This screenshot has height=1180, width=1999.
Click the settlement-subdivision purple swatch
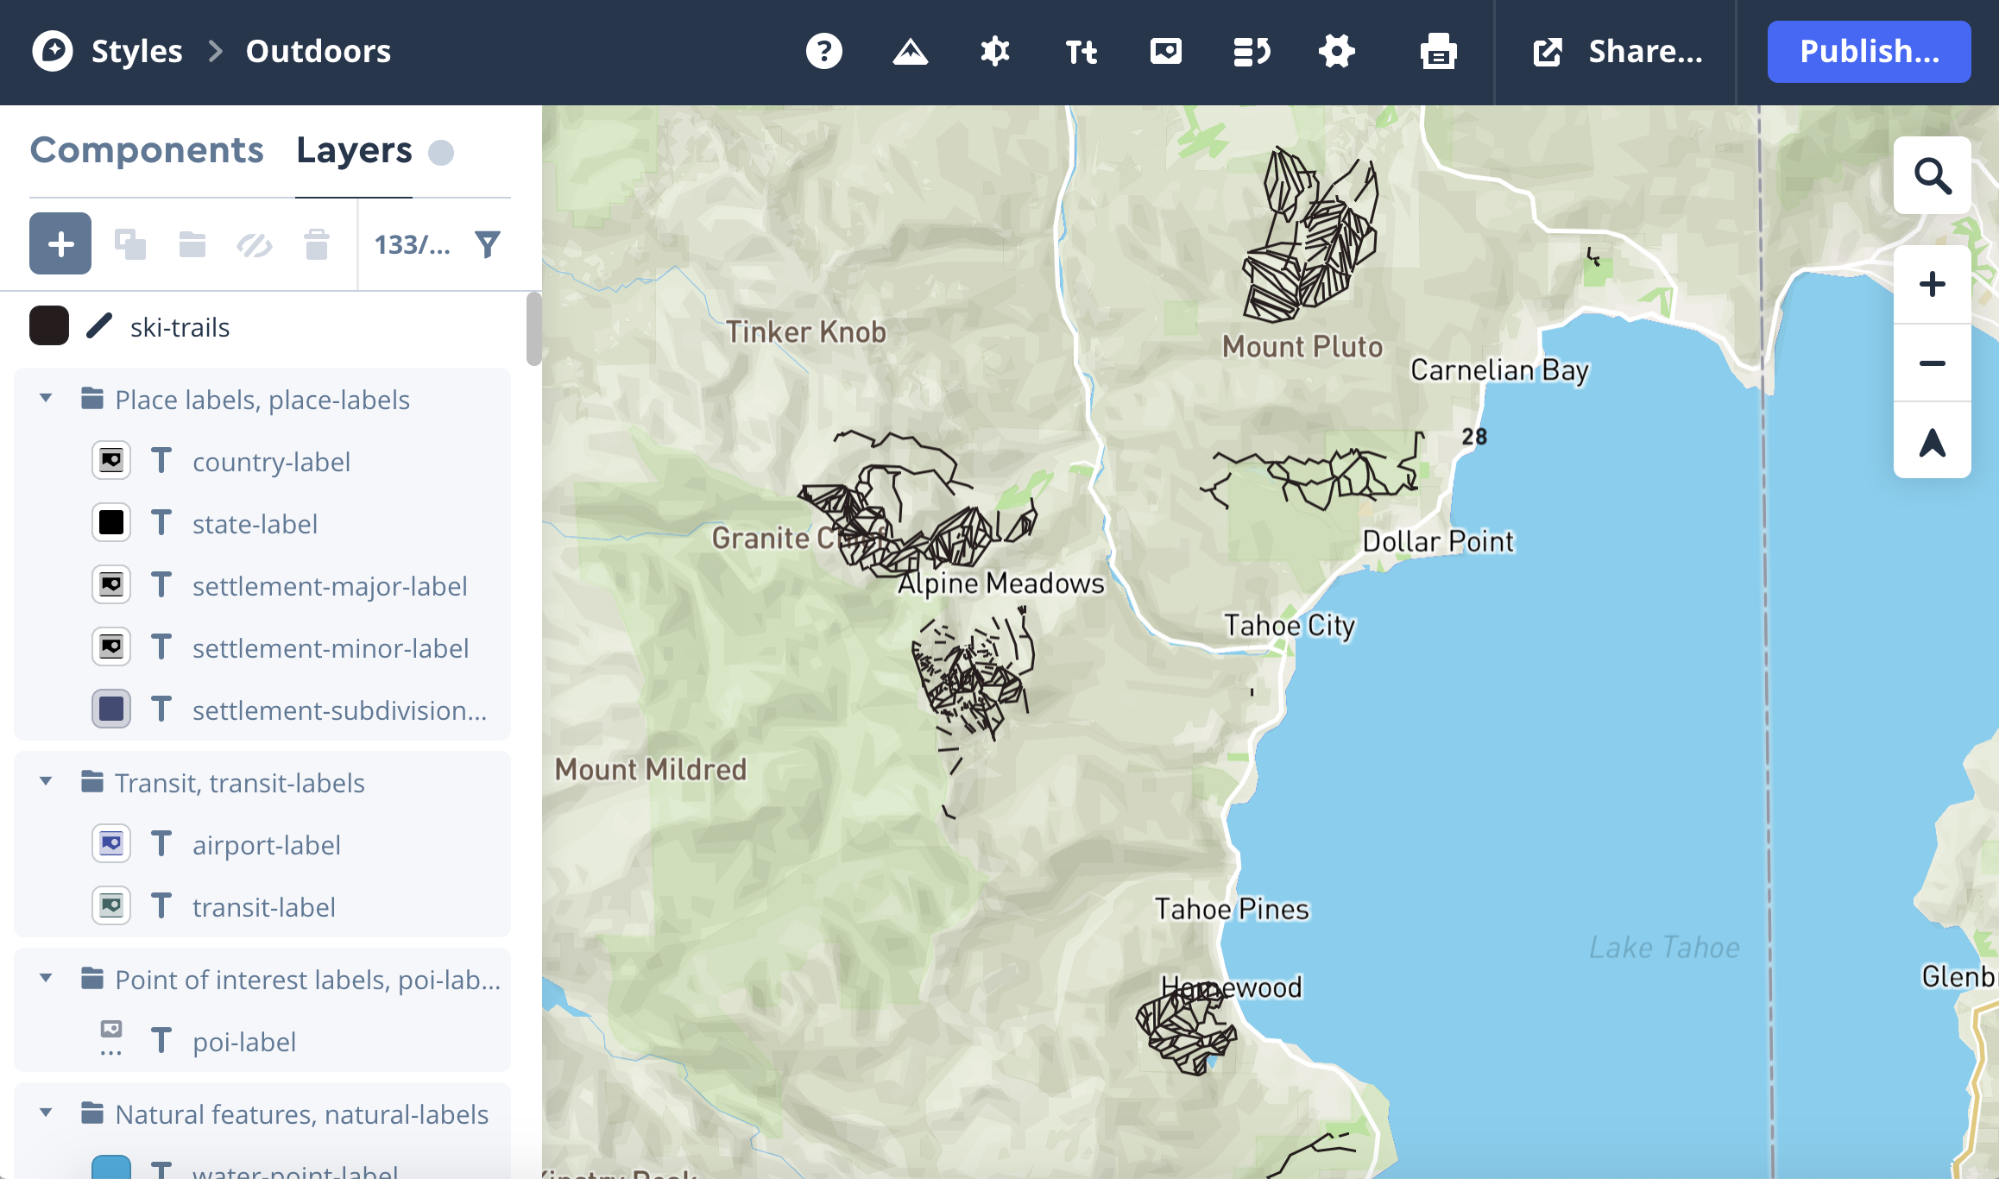pos(111,709)
